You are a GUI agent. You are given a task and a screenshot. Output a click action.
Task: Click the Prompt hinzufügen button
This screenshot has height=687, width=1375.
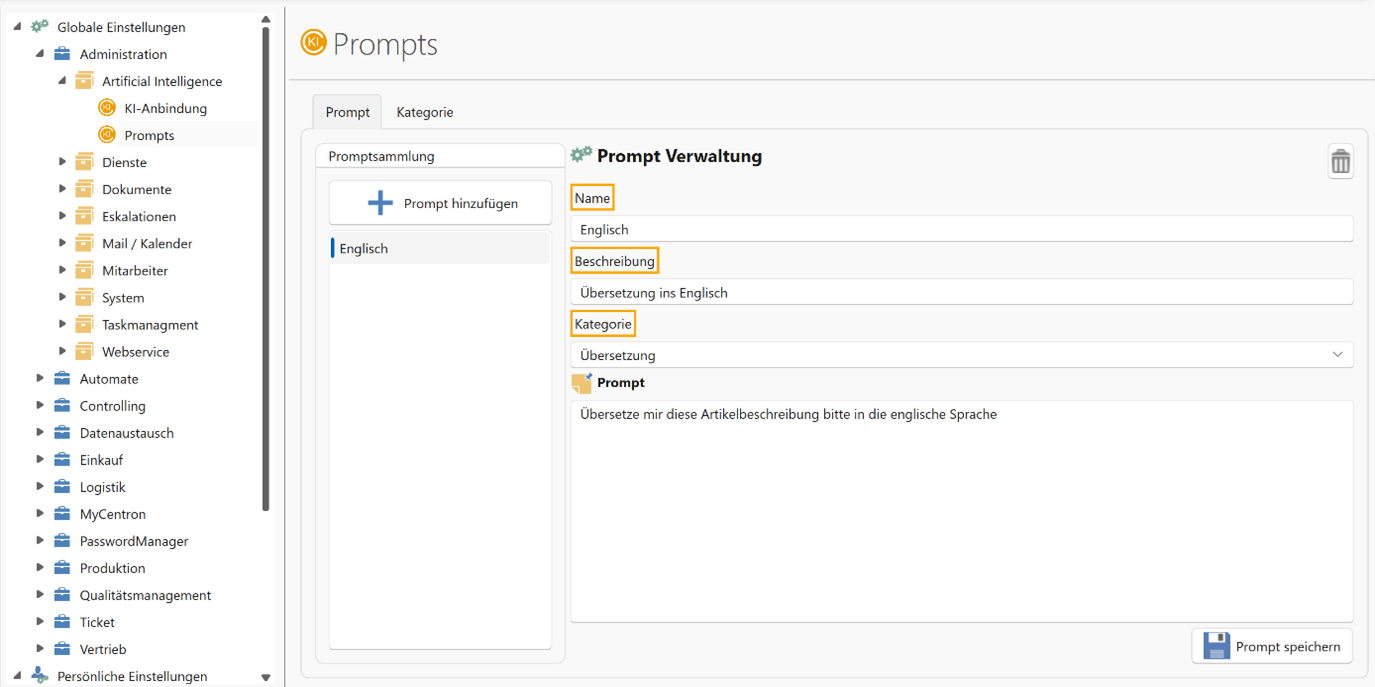tap(440, 203)
